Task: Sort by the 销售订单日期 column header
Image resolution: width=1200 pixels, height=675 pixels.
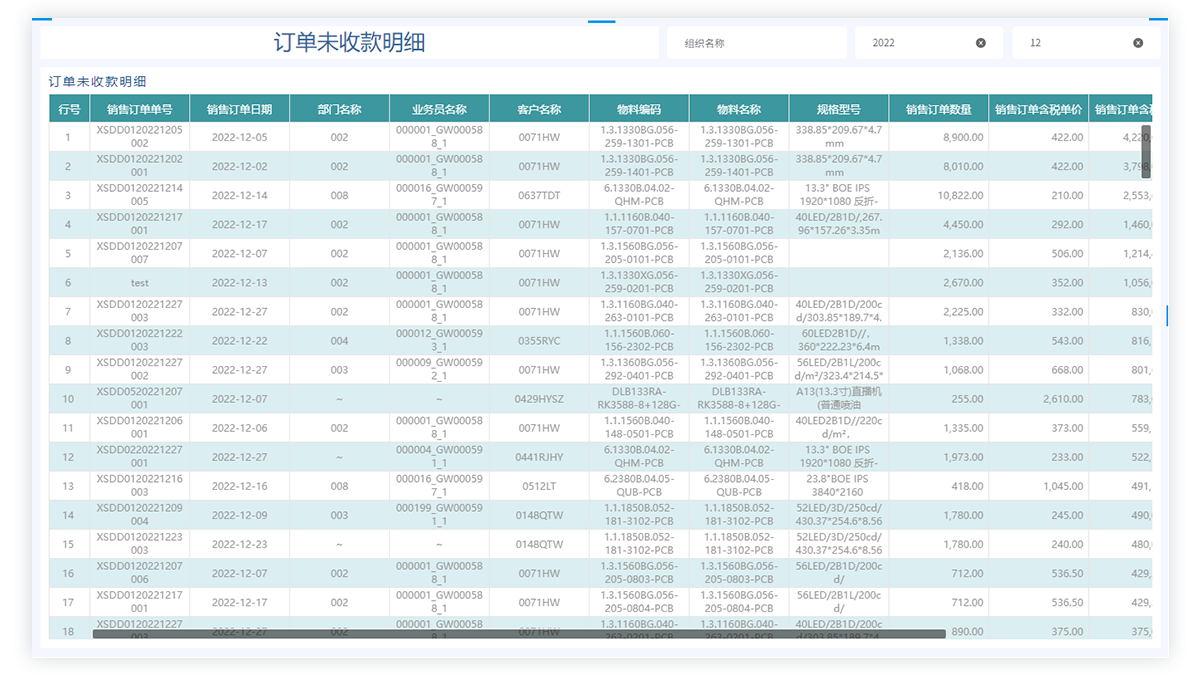Action: 239,110
